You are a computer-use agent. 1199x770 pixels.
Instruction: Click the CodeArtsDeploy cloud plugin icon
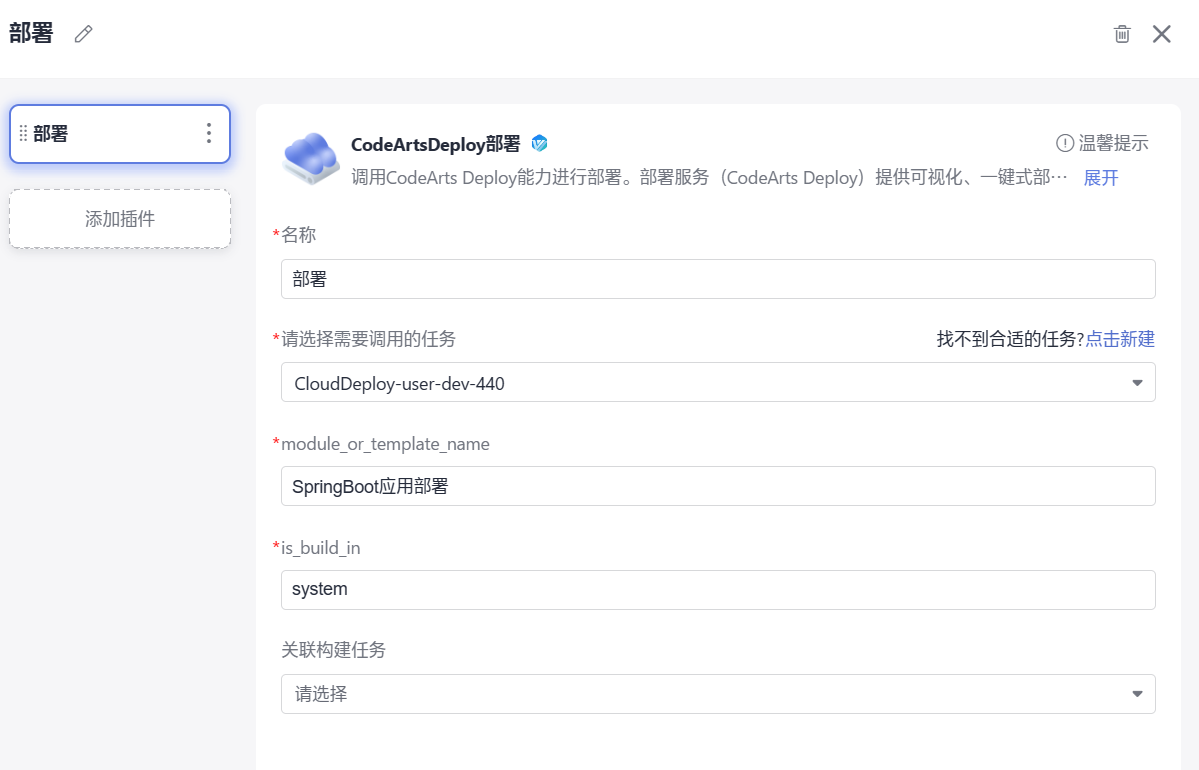pos(310,158)
